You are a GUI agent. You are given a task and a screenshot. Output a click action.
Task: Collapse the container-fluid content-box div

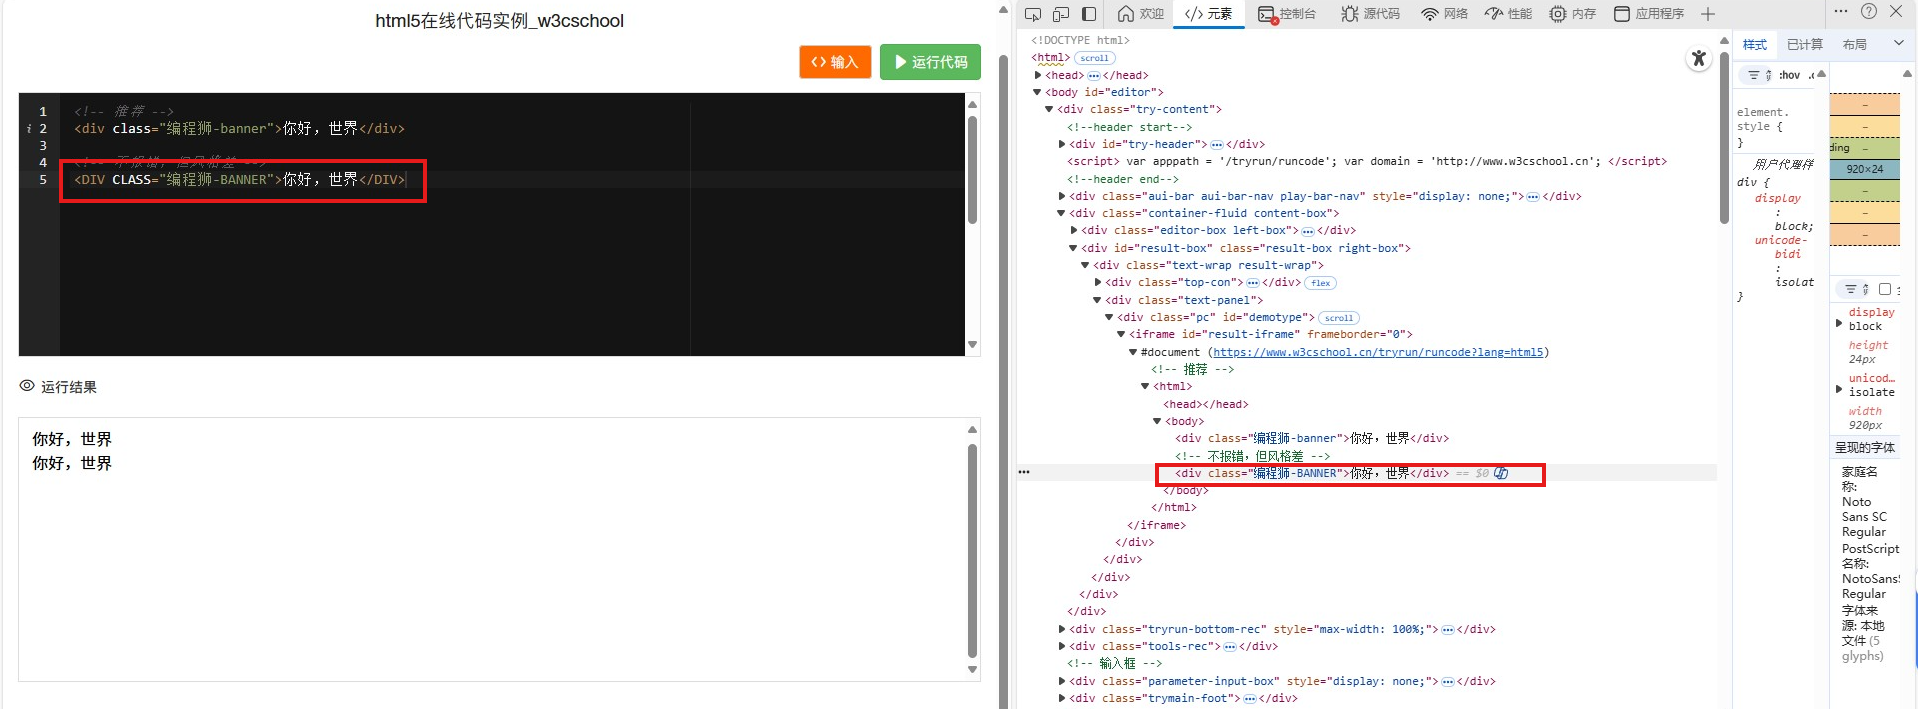[1061, 213]
